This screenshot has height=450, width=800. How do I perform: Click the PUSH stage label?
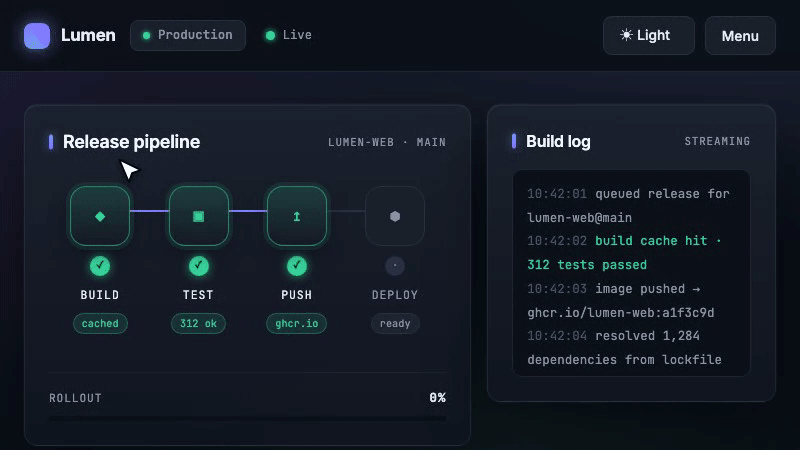click(x=296, y=295)
